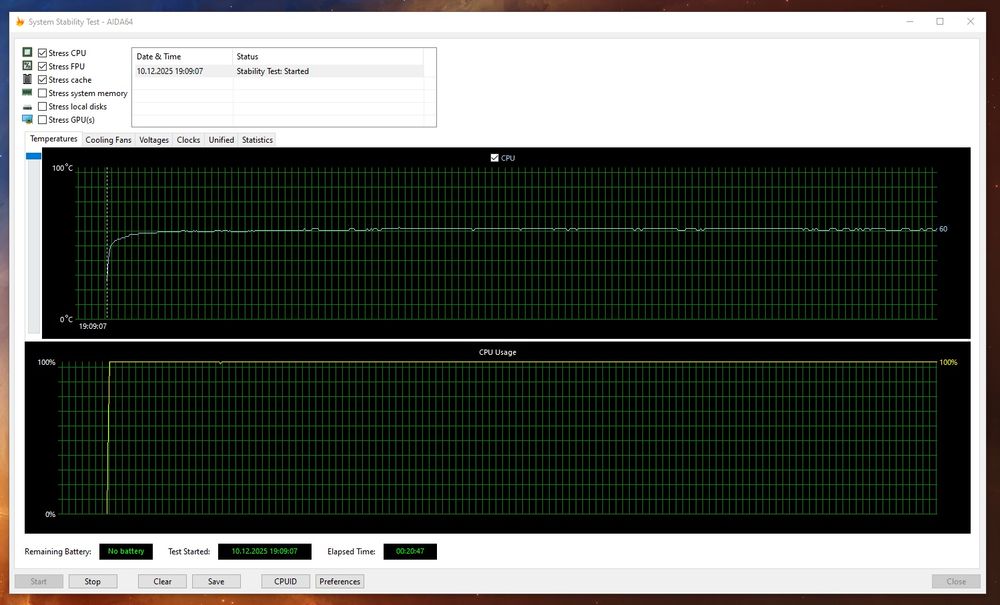Click the Status column header

(328, 56)
